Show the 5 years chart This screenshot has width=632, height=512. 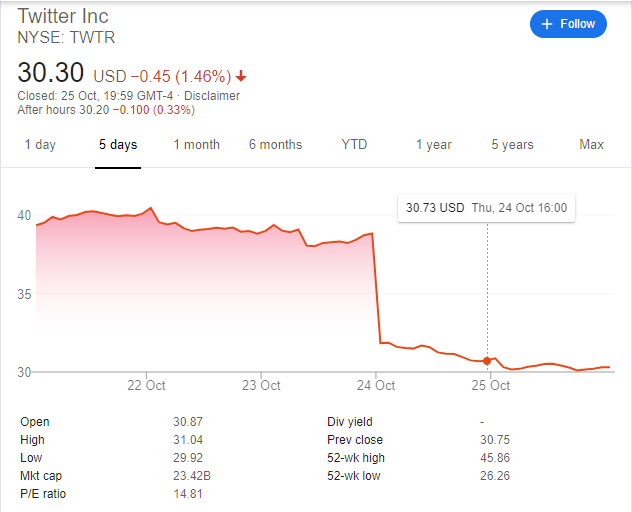[512, 145]
